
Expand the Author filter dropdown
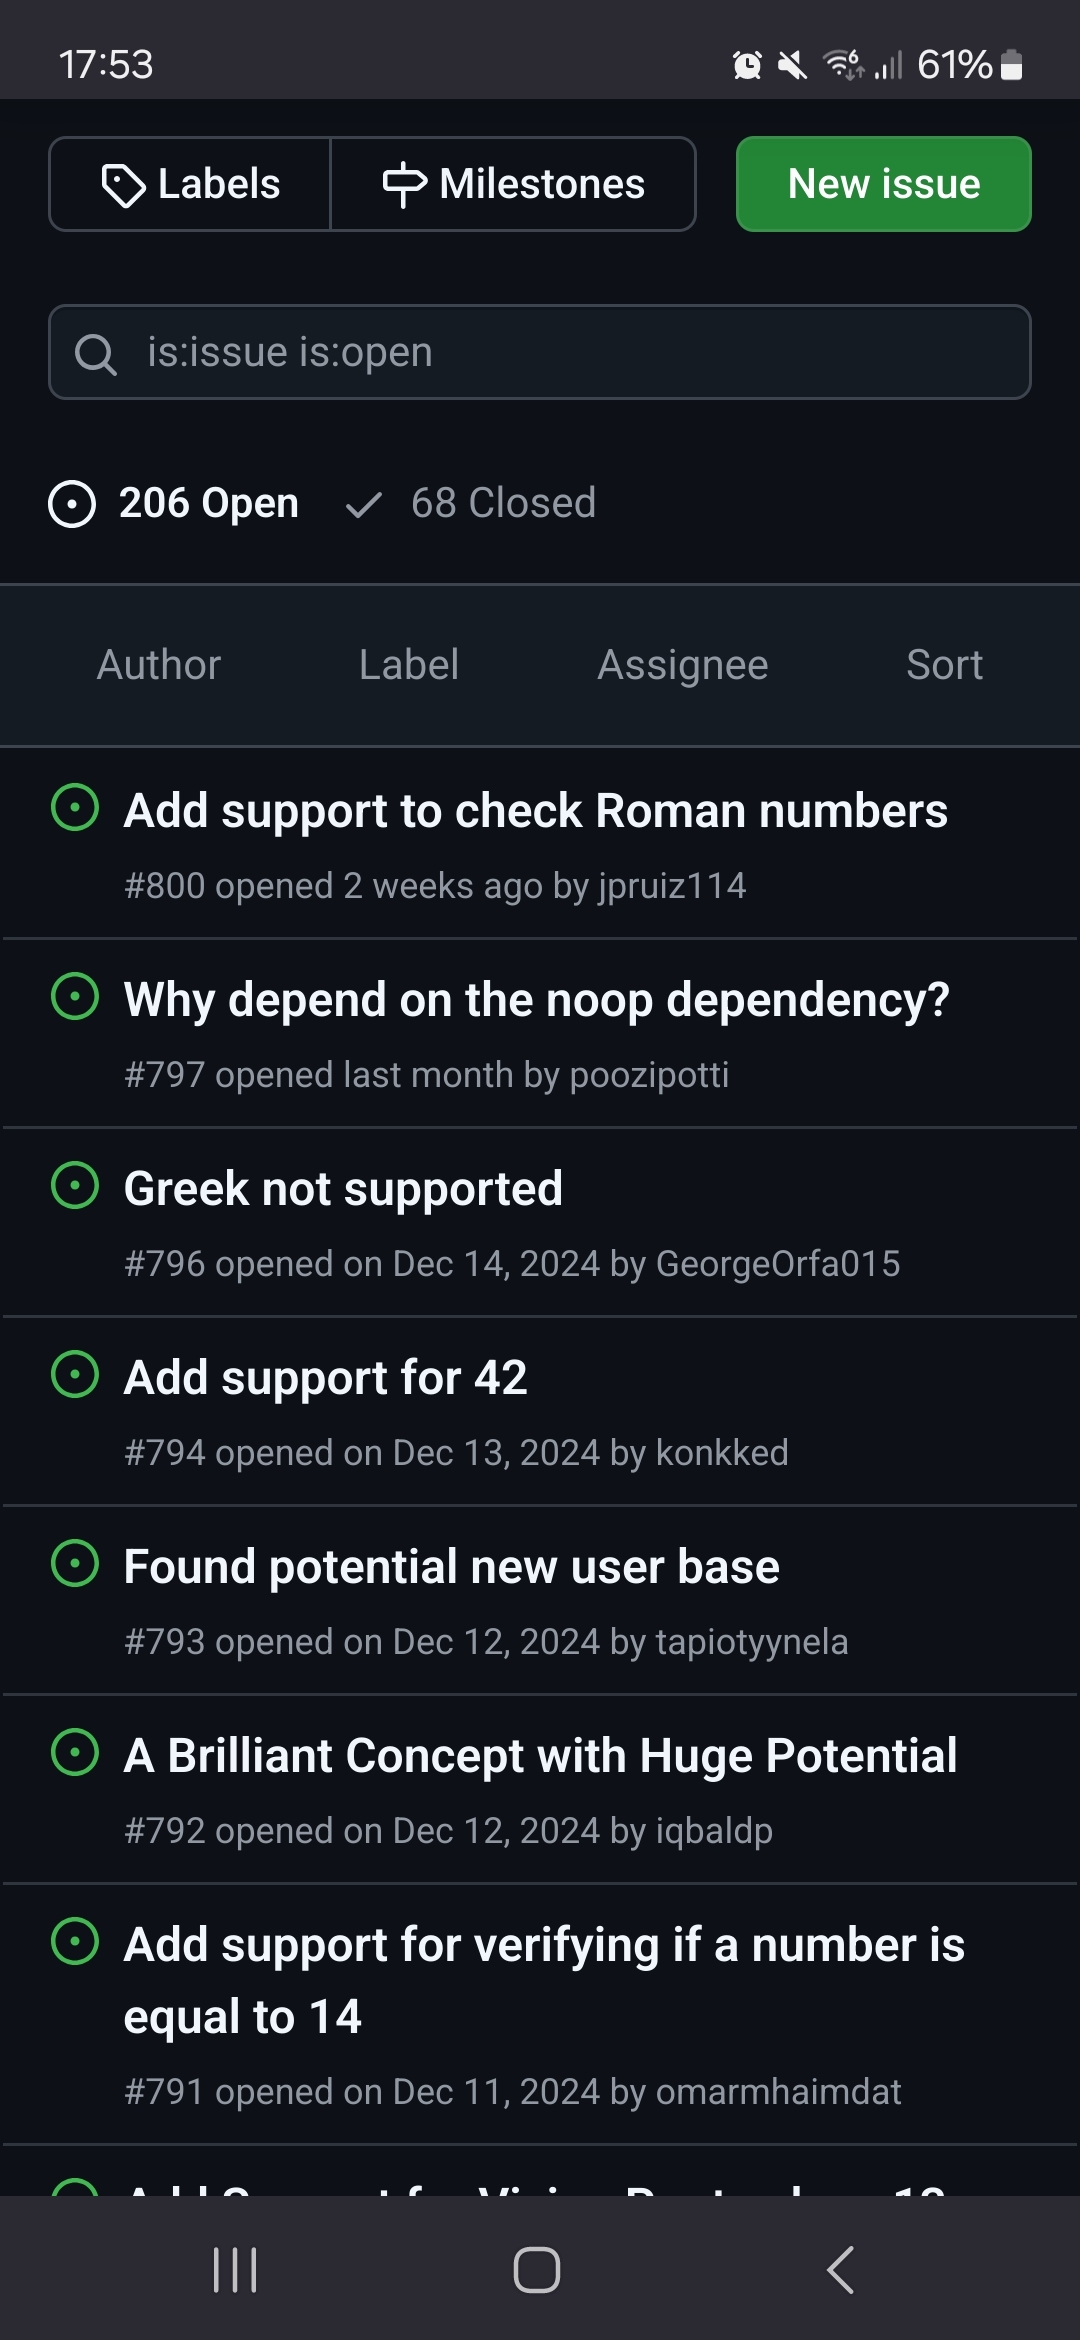click(x=159, y=665)
